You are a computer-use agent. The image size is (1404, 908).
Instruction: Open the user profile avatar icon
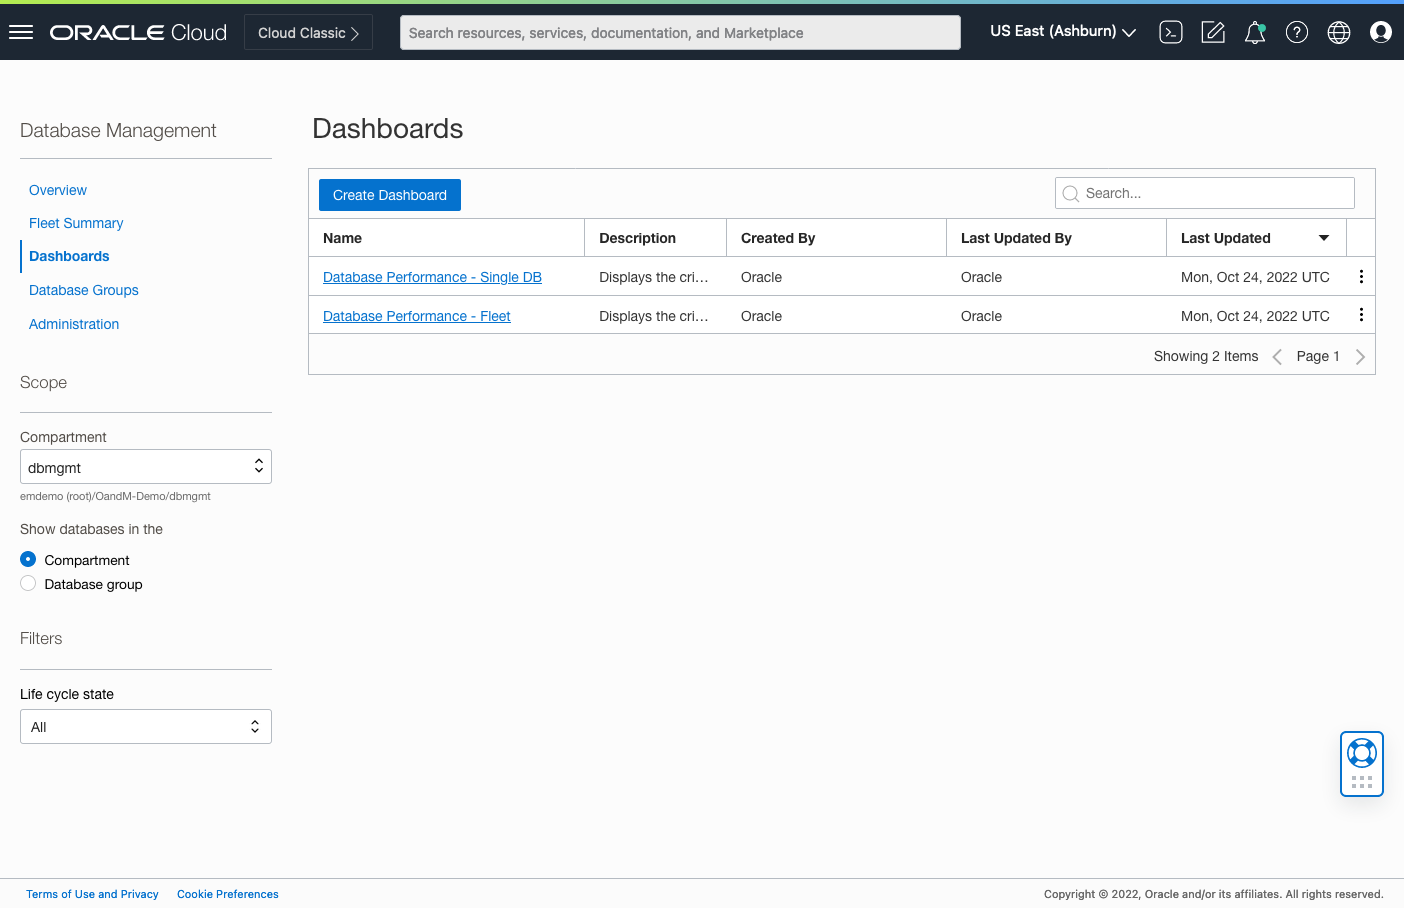1381,32
